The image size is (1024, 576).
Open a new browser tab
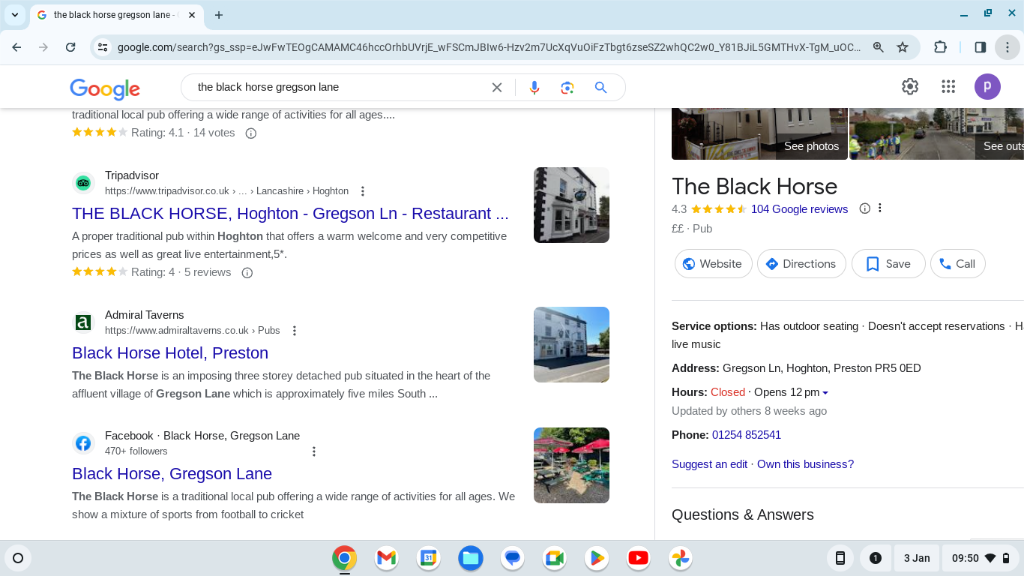(x=219, y=14)
